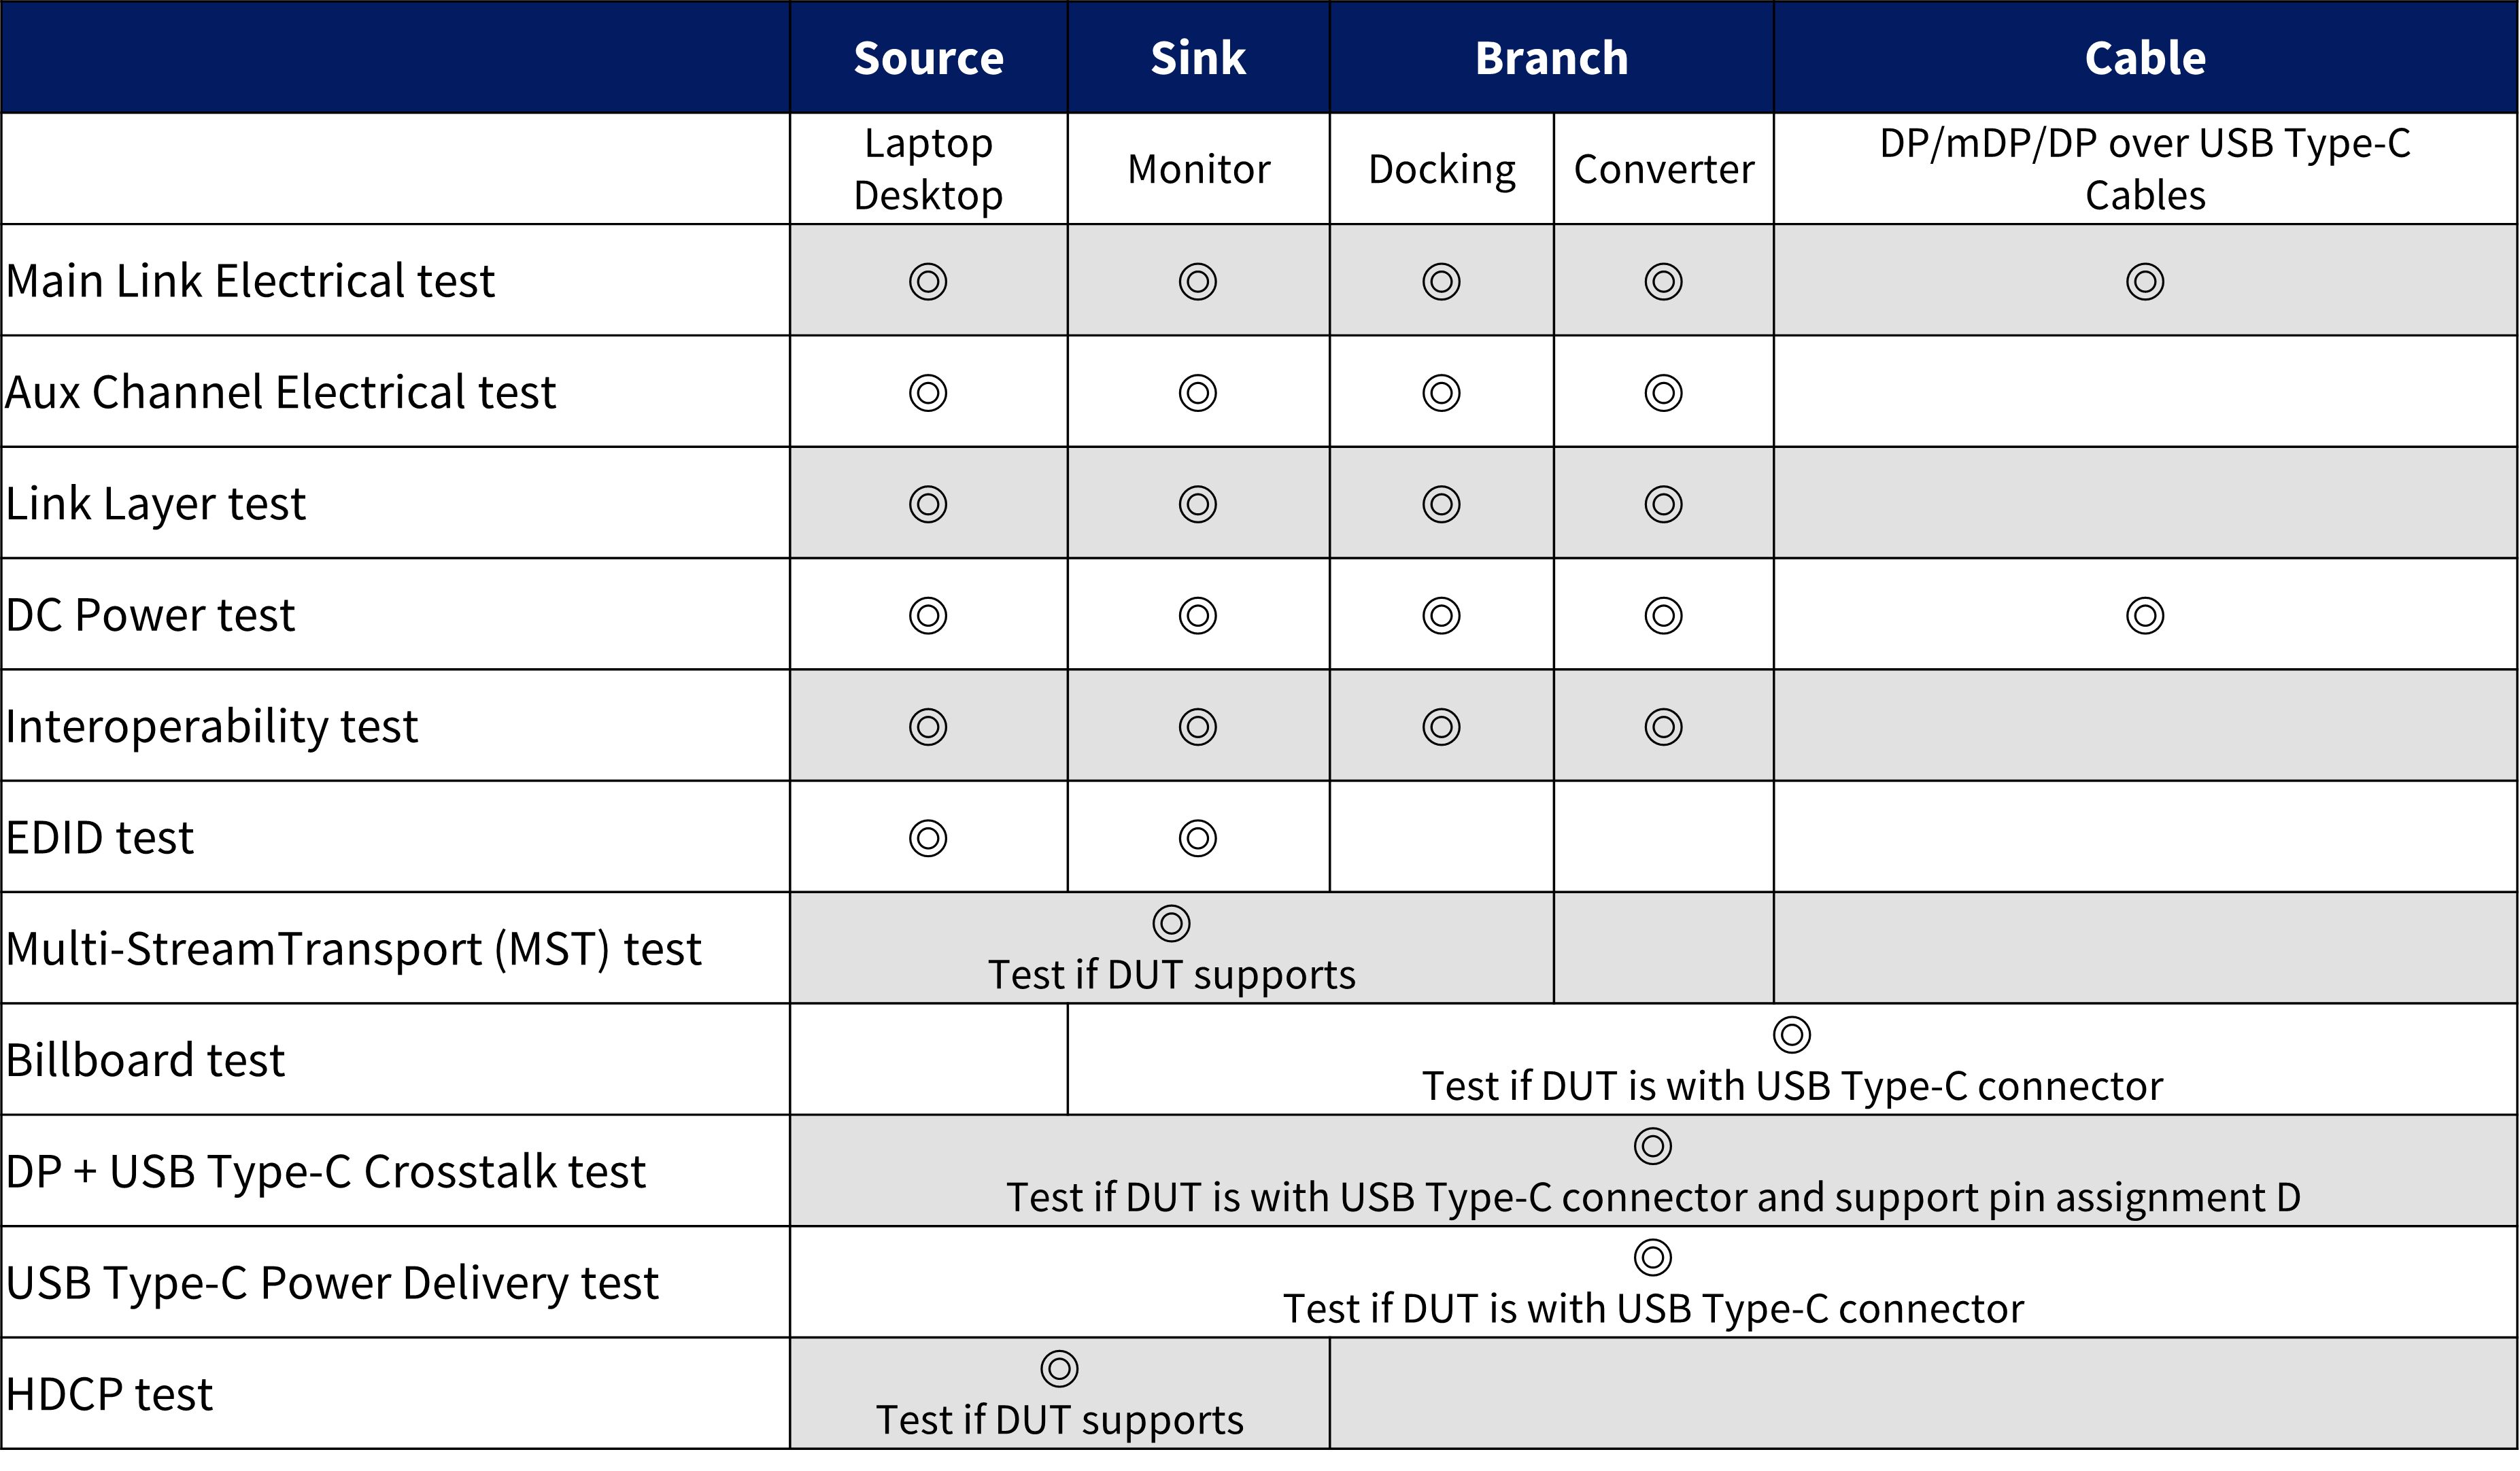
Task: Click the Main Link Electrical Source circle mark
Action: [928, 281]
